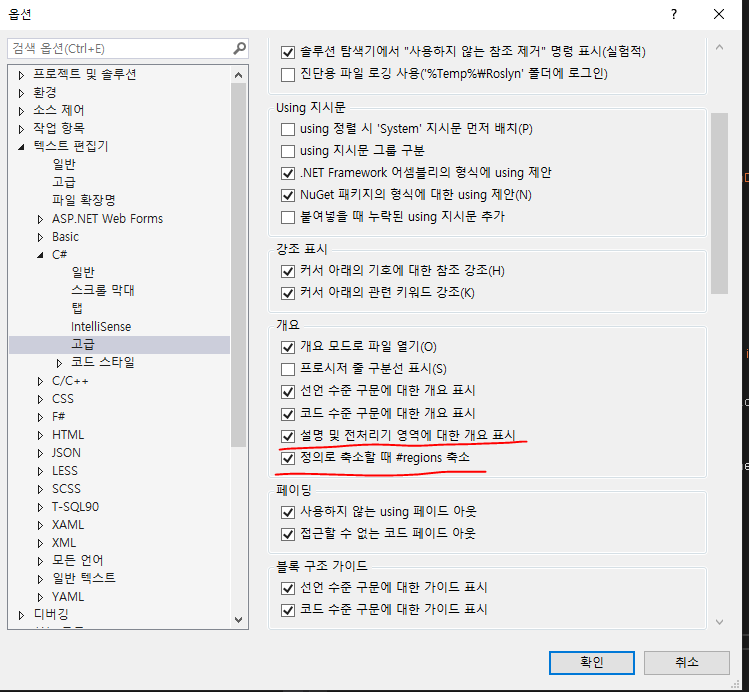Toggle '사용하지 않는 참조 제거' 명령 표시 checkbox
The height and width of the screenshot is (692, 749).
tap(288, 52)
